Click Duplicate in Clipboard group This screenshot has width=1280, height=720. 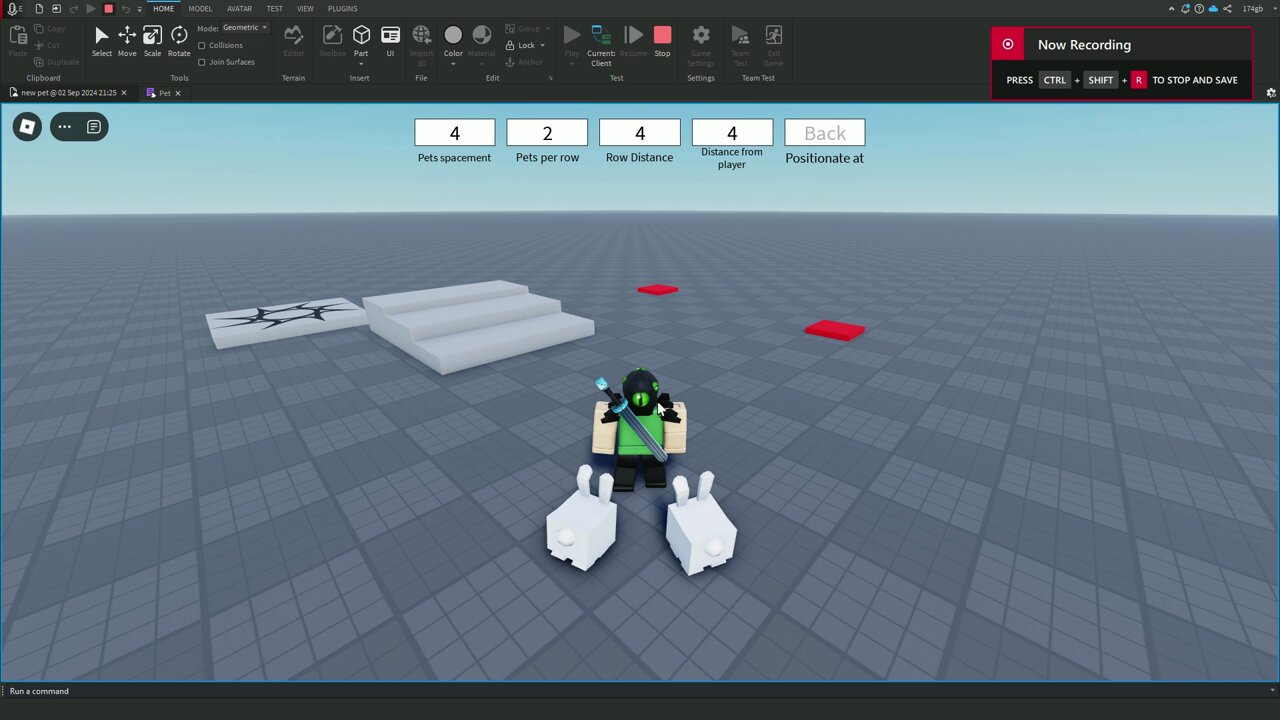[56, 62]
